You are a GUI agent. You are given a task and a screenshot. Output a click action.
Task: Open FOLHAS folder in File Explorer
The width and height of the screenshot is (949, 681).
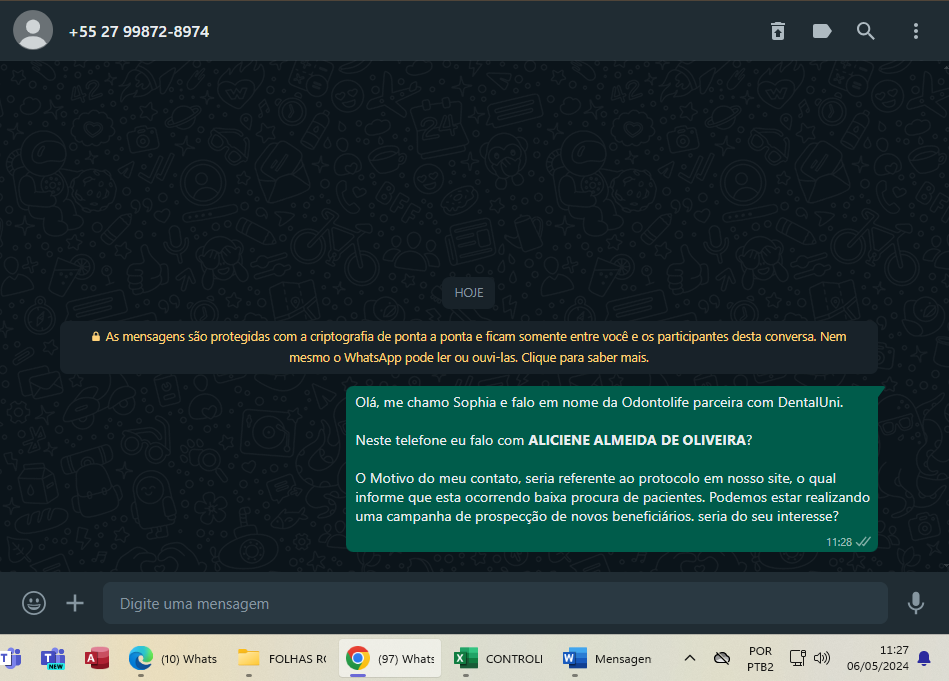[282, 658]
